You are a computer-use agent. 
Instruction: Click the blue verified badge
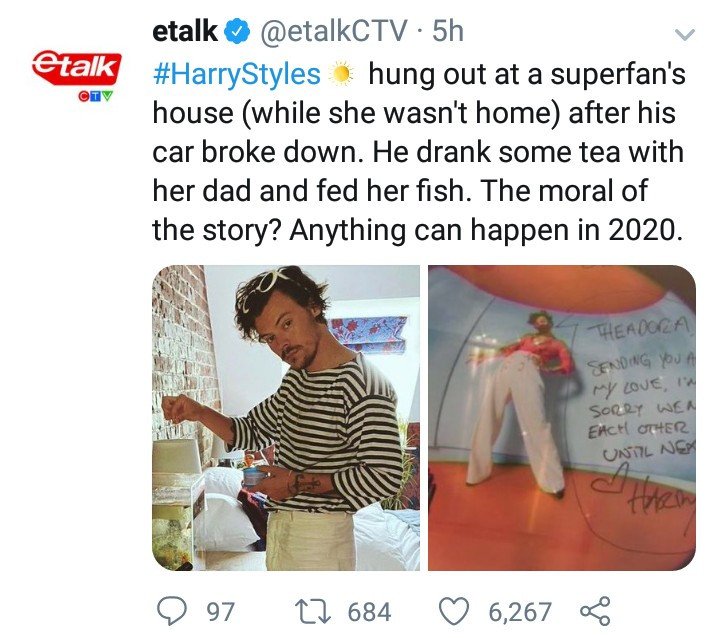[x=237, y=32]
